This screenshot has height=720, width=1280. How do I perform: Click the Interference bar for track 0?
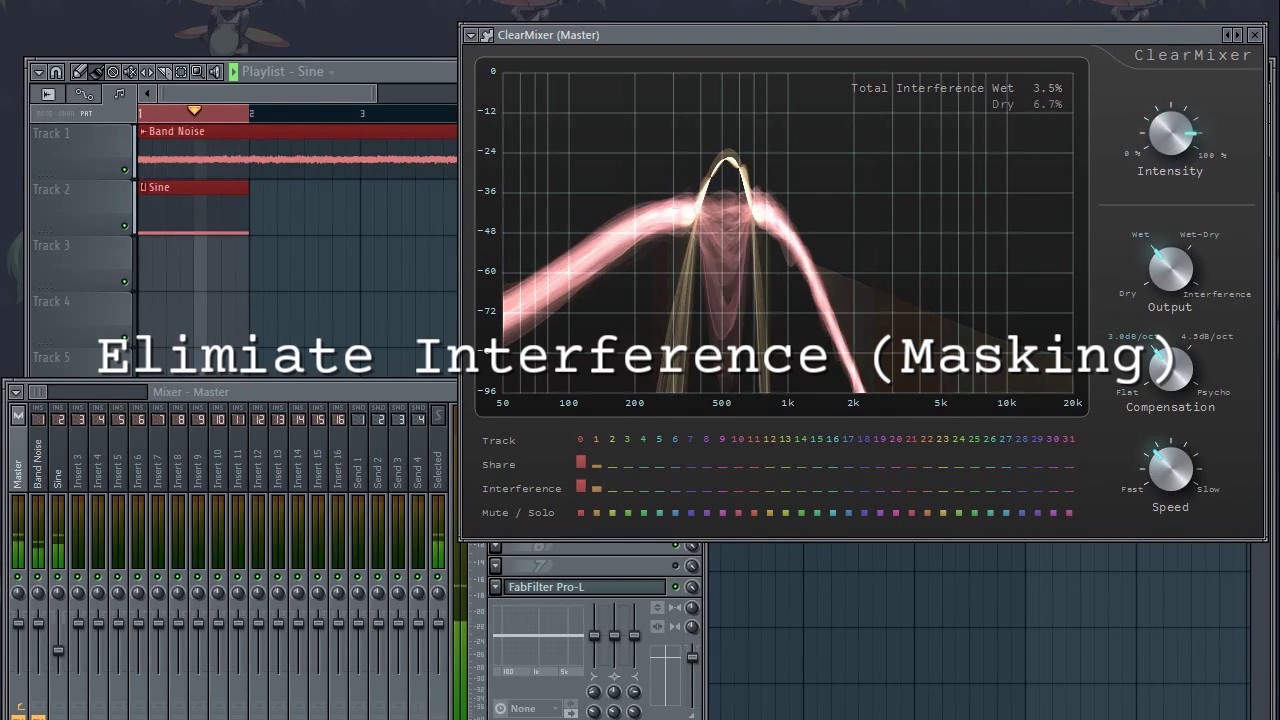[581, 486]
